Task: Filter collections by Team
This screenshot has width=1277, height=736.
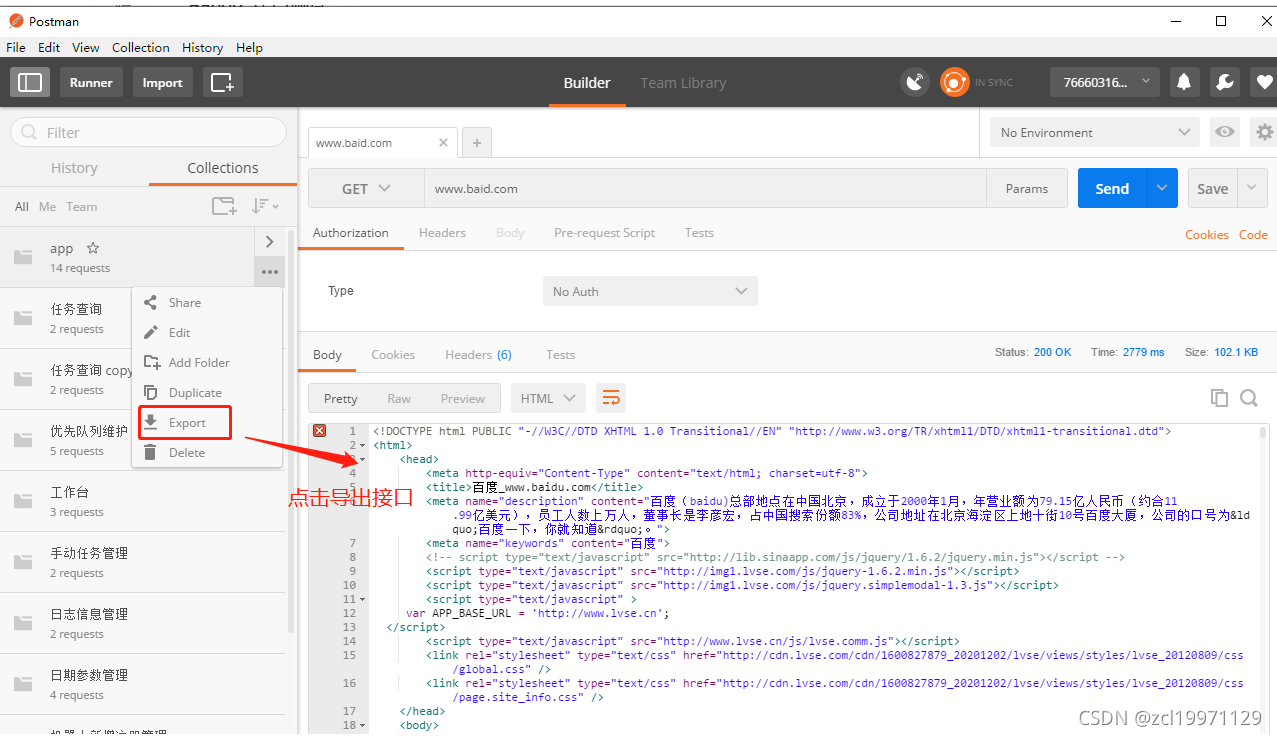Action: pyautogui.click(x=82, y=206)
